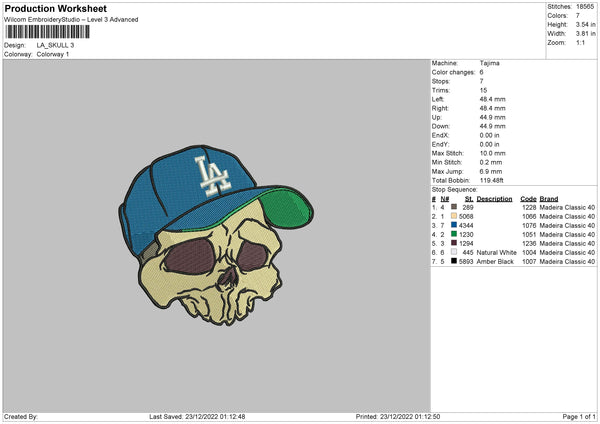Screen dimensions: 600x424
Task: Click thread code '1228' in stop 1
Action: [529, 207]
